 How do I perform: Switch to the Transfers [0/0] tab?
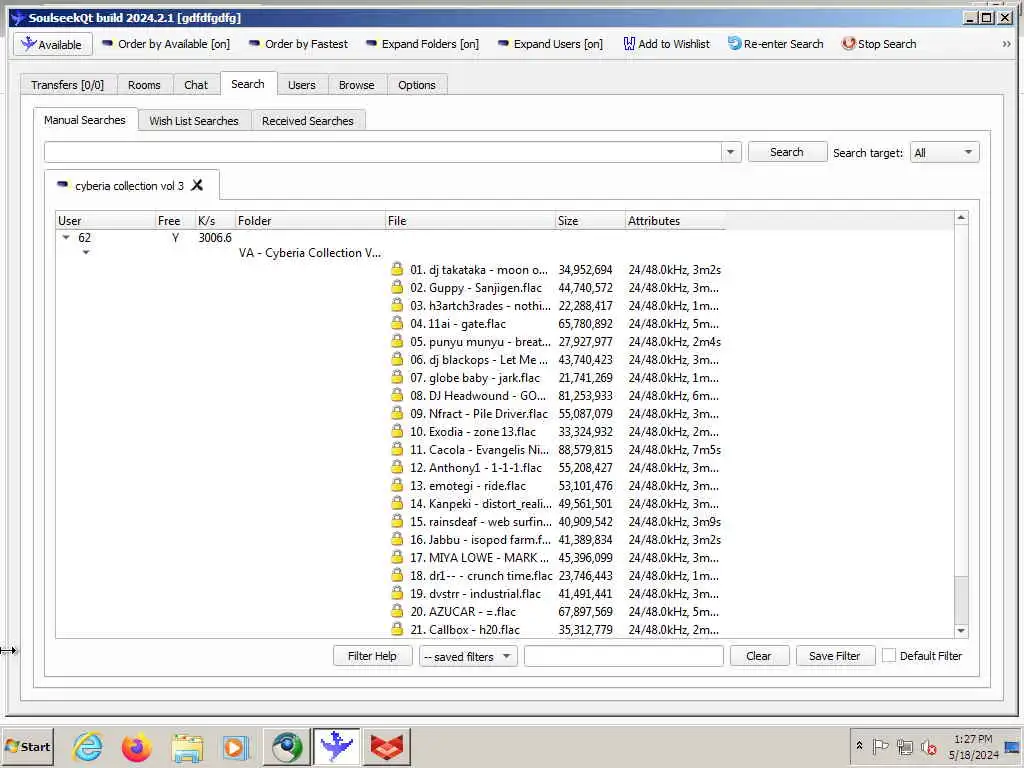point(67,85)
